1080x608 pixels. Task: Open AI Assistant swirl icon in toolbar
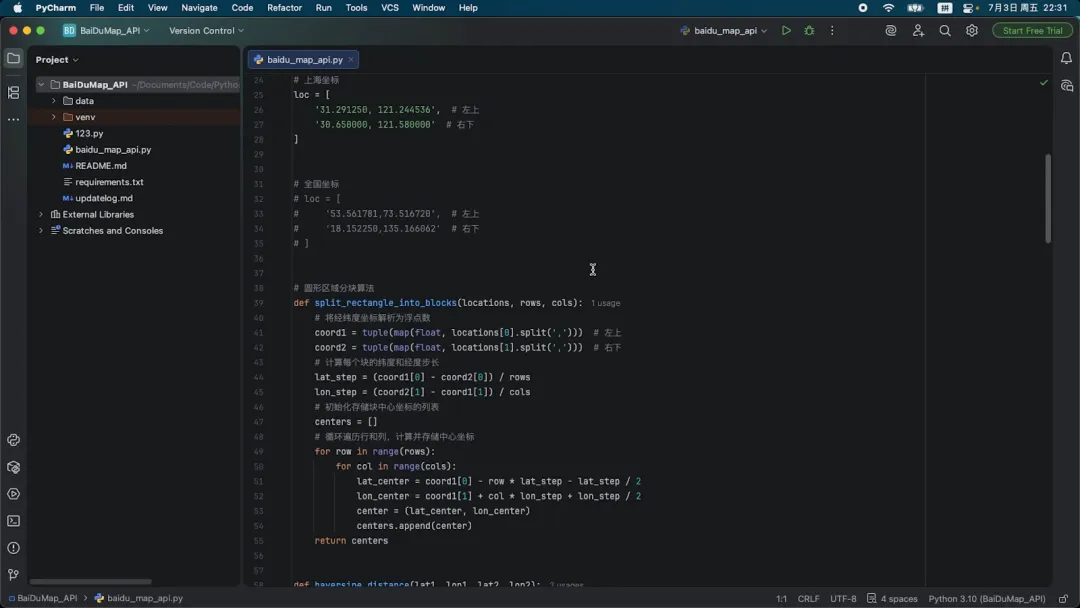click(891, 30)
